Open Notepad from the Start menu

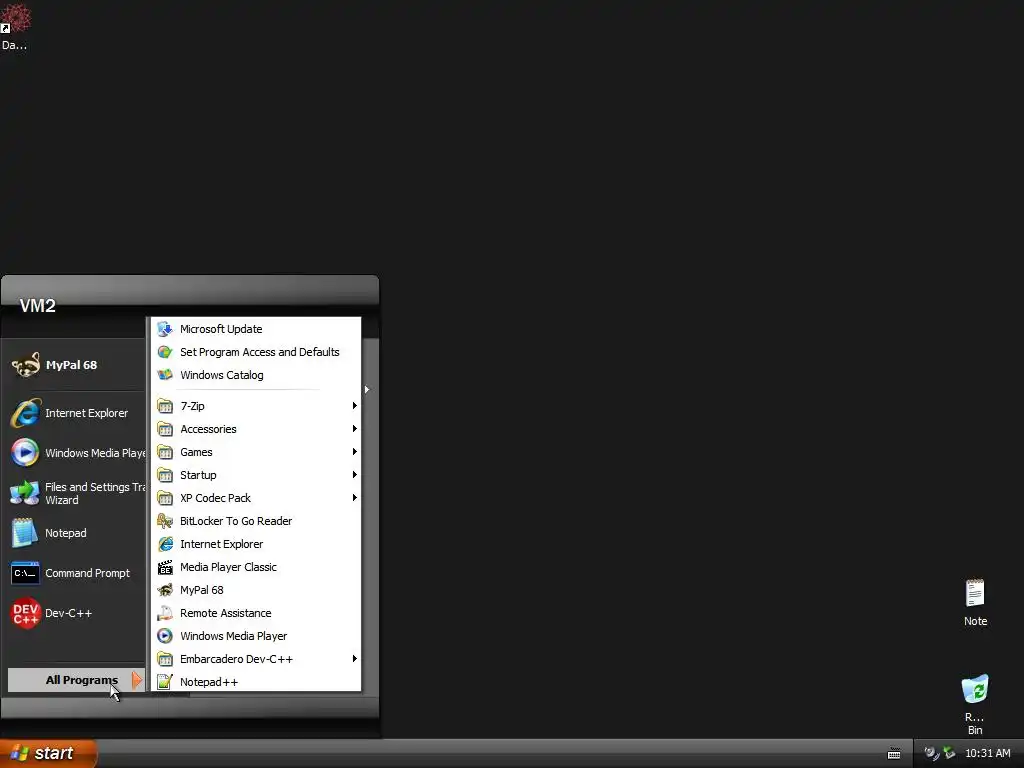(x=74, y=533)
